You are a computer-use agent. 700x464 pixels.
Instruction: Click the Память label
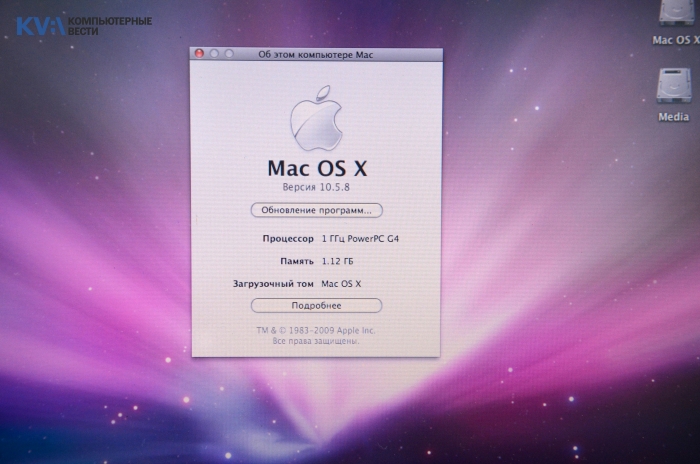point(297,261)
